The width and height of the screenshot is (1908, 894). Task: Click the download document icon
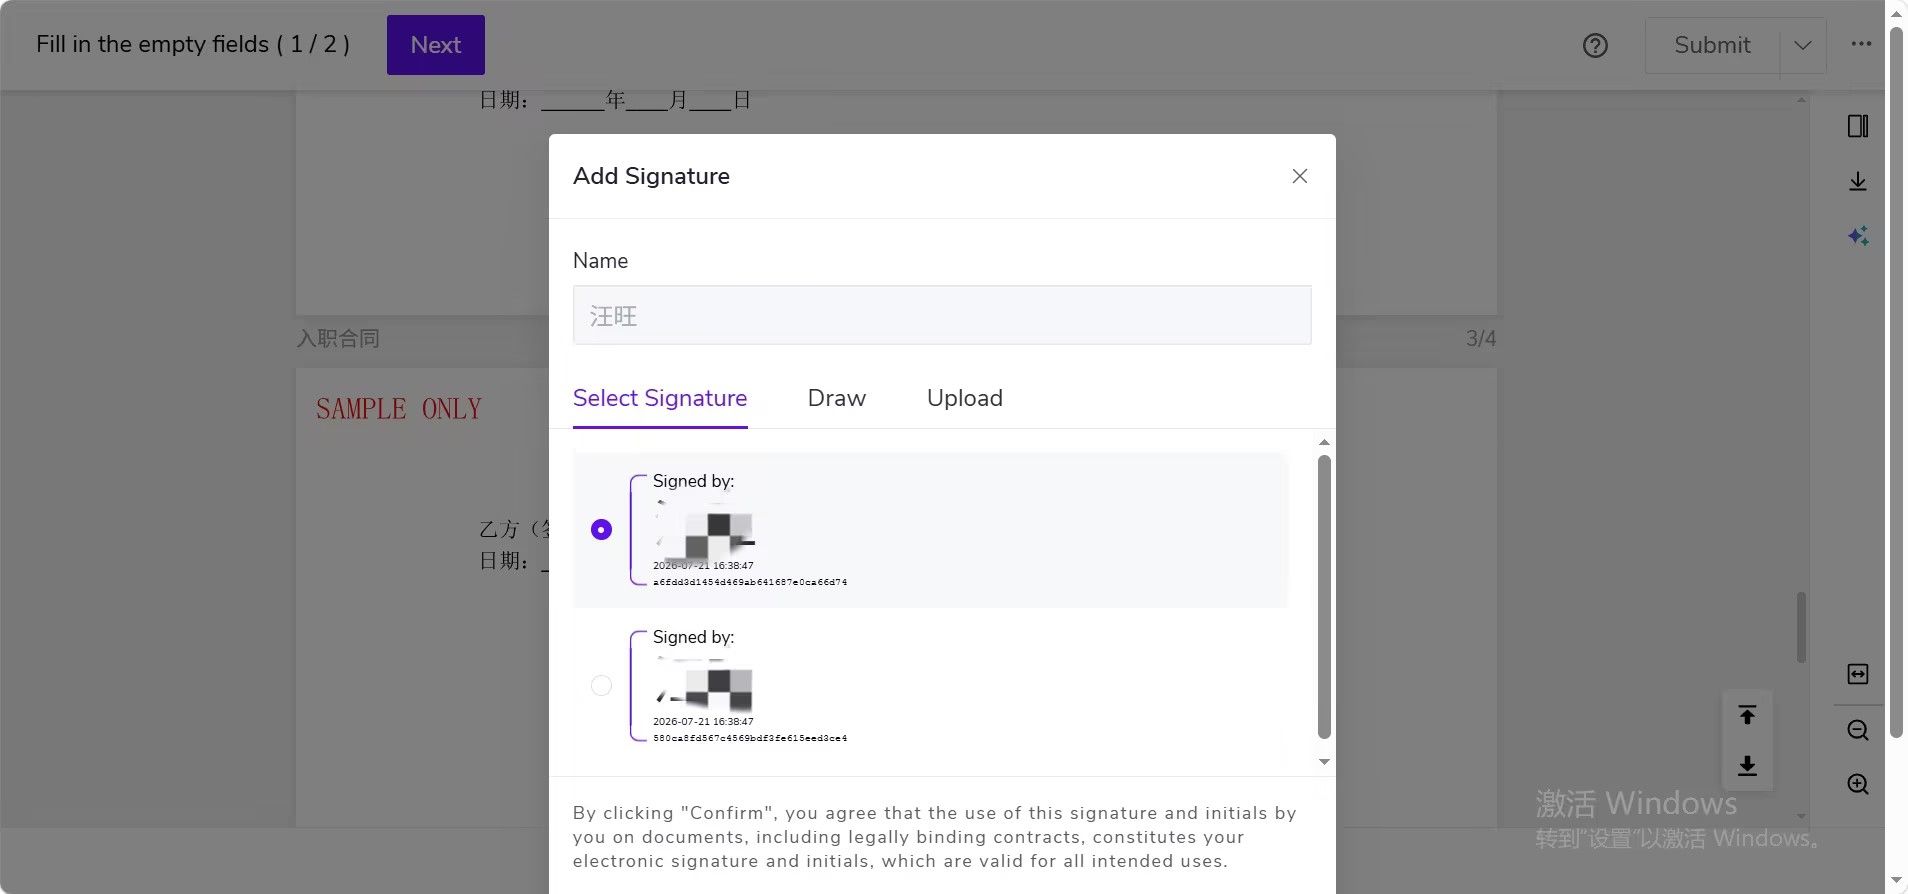coord(1858,181)
